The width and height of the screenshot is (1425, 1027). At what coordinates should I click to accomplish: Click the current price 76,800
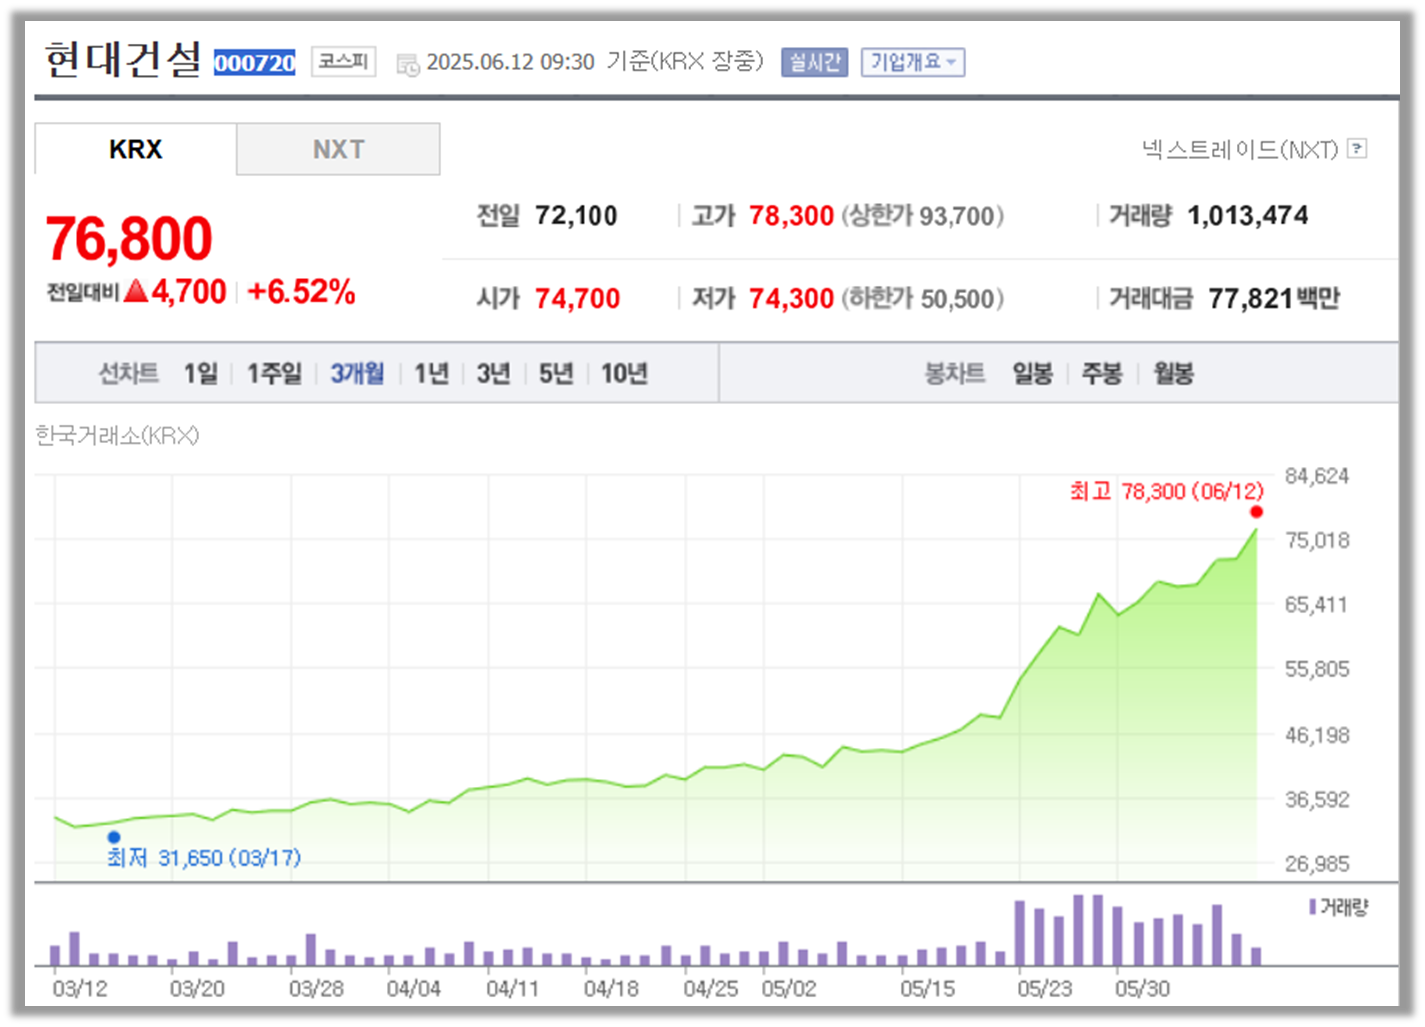tap(129, 238)
